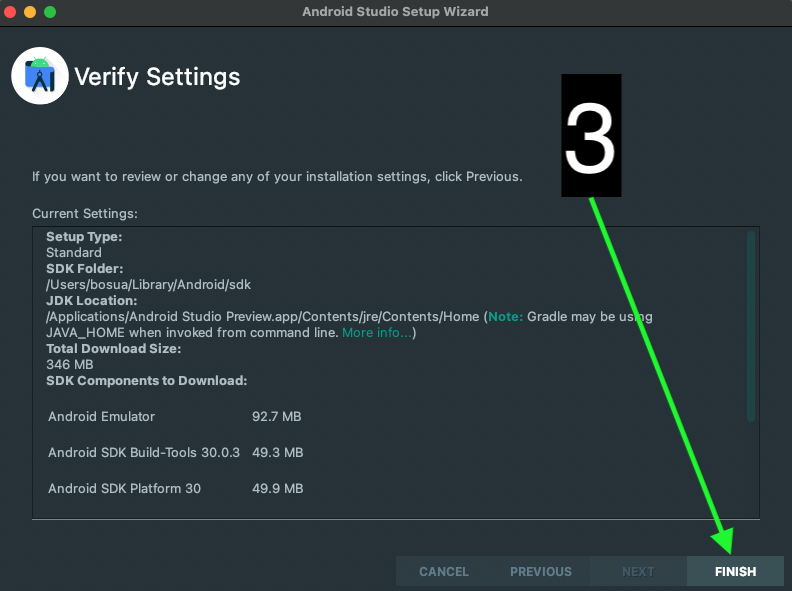The image size is (792, 591).
Task: Open the More info... link
Action: click(377, 332)
